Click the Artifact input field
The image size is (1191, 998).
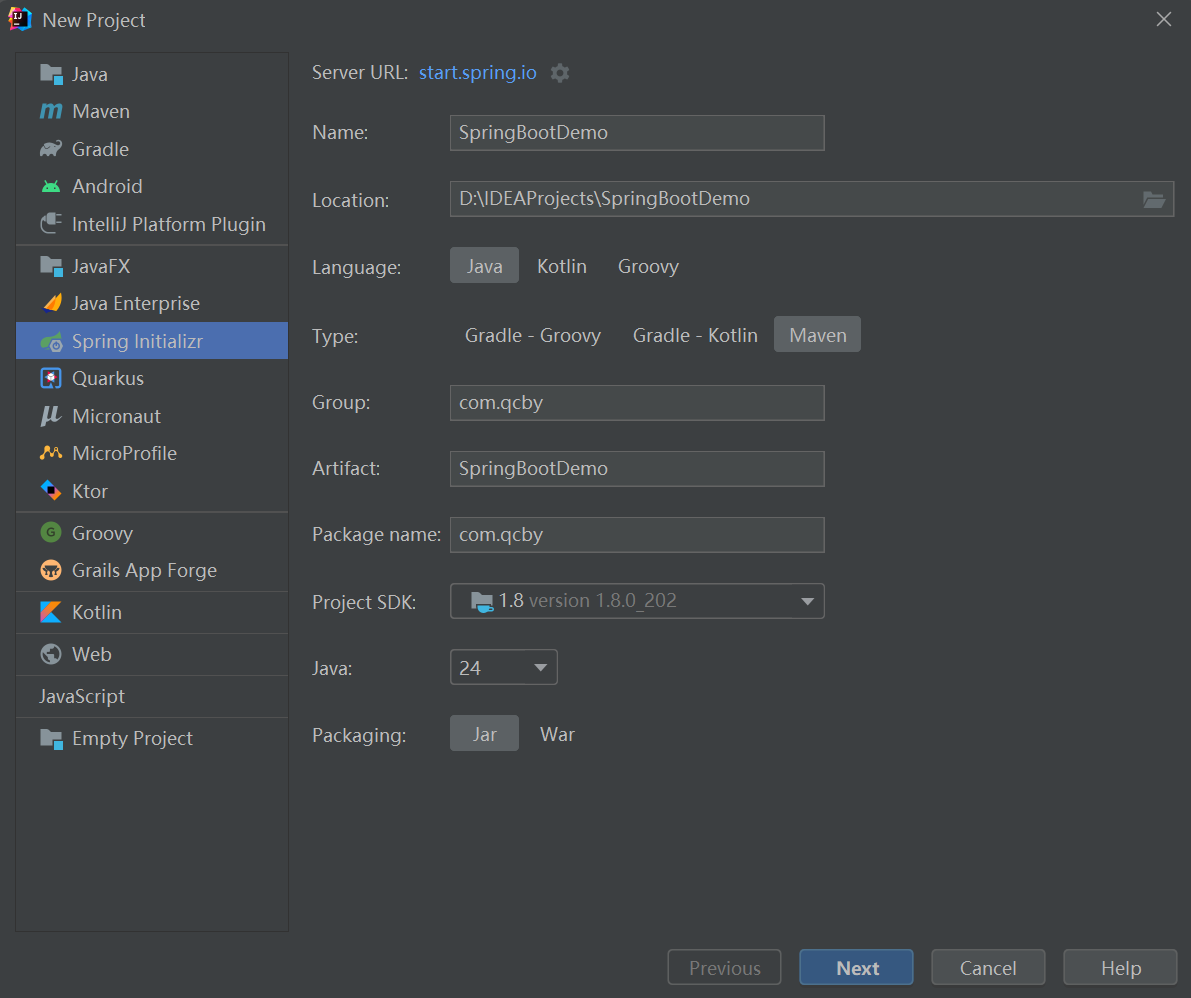click(x=637, y=469)
